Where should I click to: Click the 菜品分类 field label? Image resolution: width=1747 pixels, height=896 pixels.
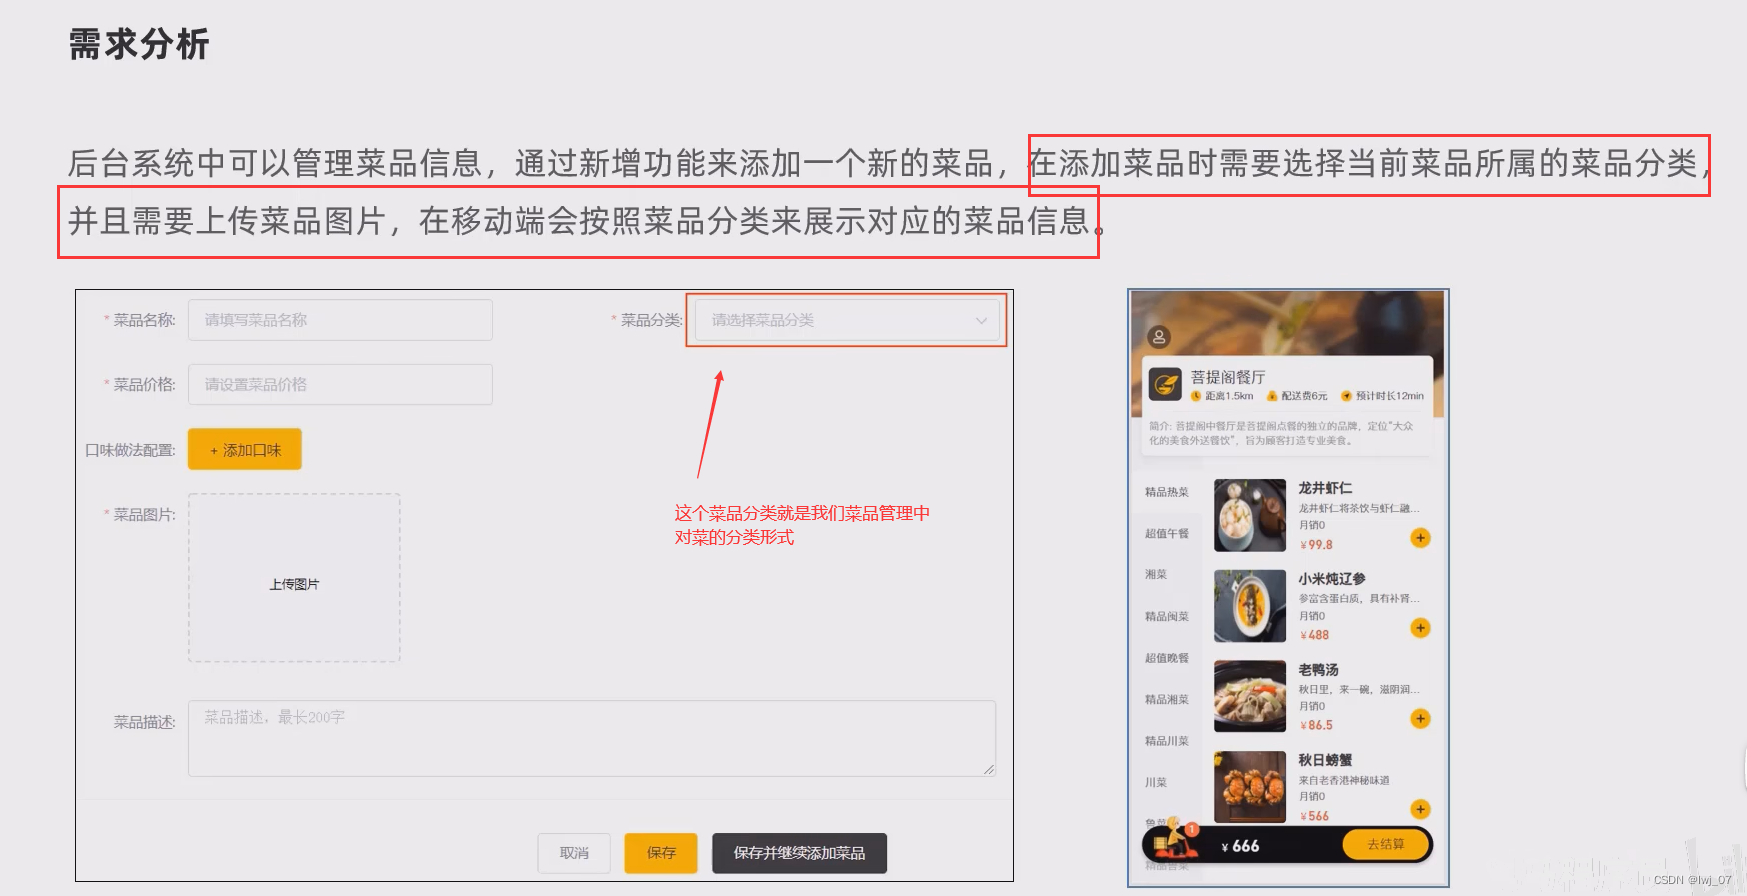pyautogui.click(x=651, y=320)
